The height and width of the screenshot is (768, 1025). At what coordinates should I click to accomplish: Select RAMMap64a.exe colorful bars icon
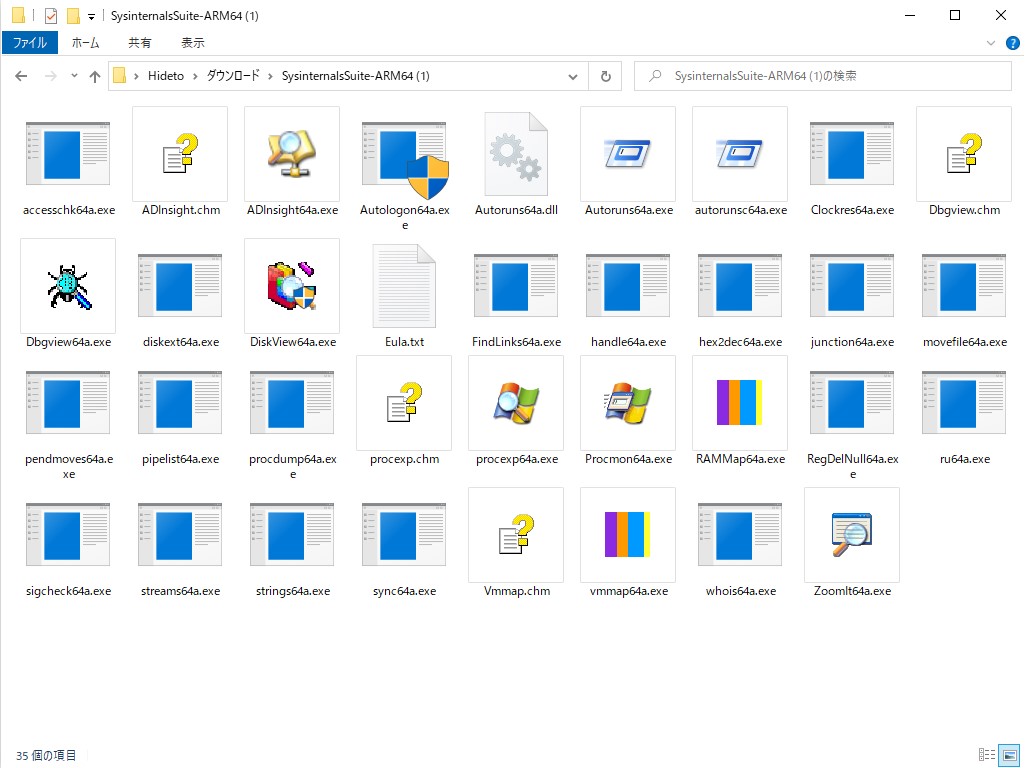coord(739,403)
